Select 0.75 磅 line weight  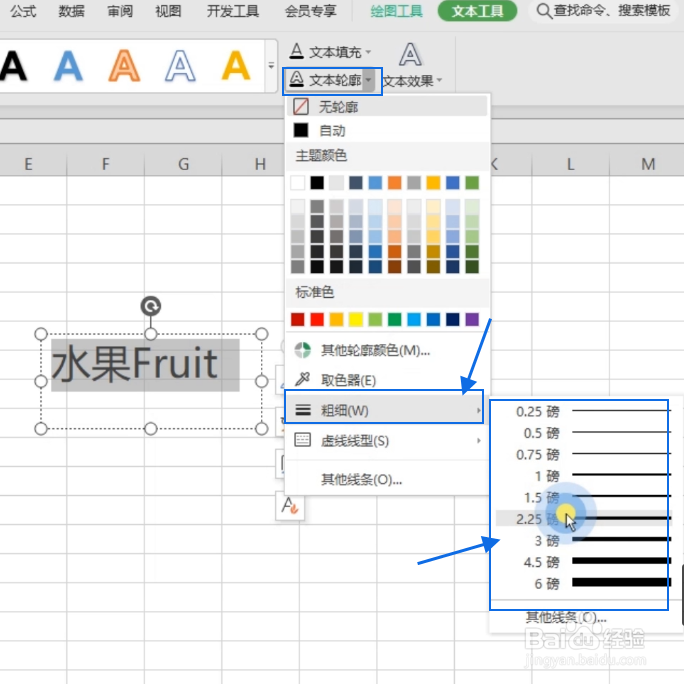click(x=583, y=454)
